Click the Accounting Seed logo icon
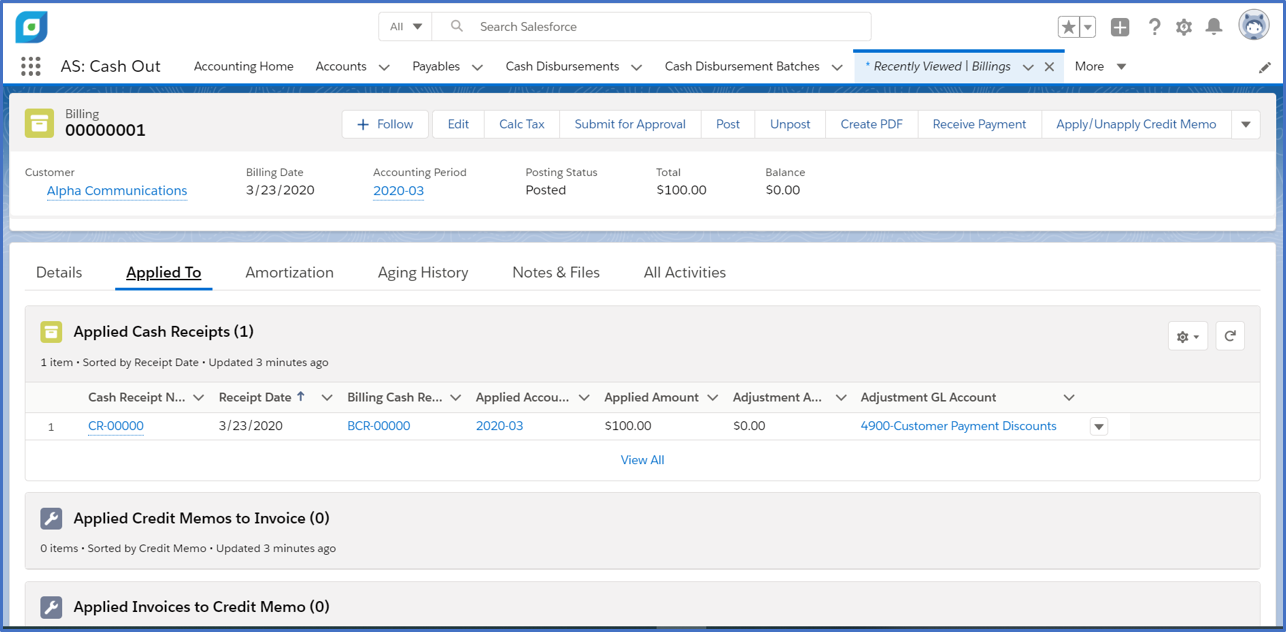Viewport: 1286px width, 632px height. pos(32,27)
